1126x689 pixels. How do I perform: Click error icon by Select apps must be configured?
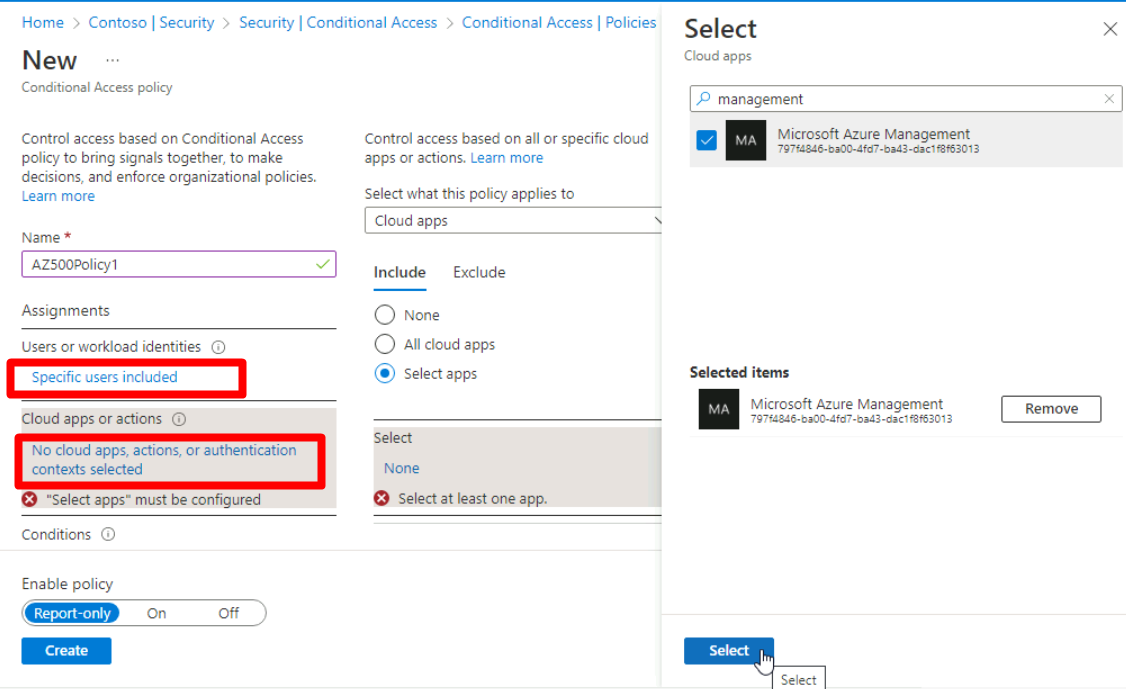coord(29,499)
